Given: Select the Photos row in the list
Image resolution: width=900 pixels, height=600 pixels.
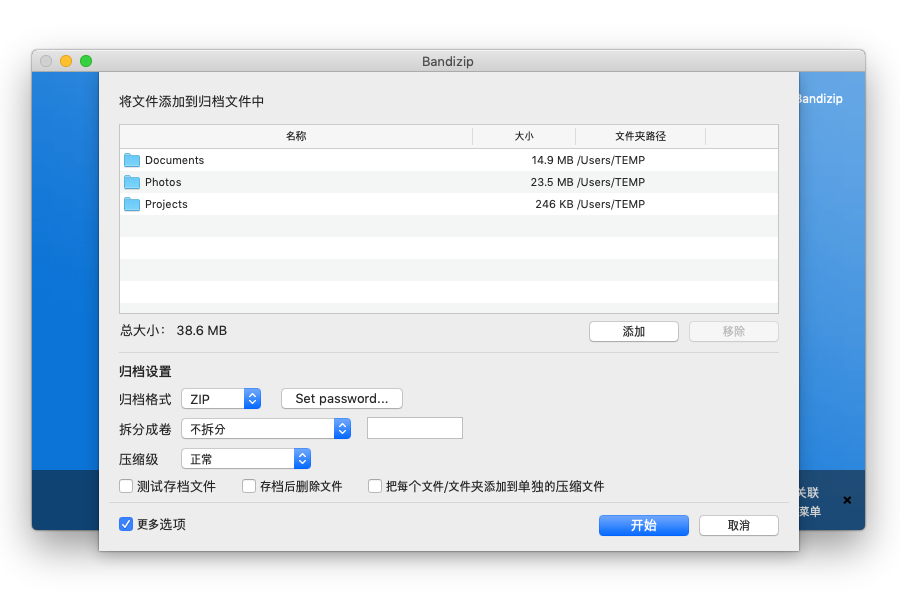Looking at the screenshot, I should coord(400,182).
